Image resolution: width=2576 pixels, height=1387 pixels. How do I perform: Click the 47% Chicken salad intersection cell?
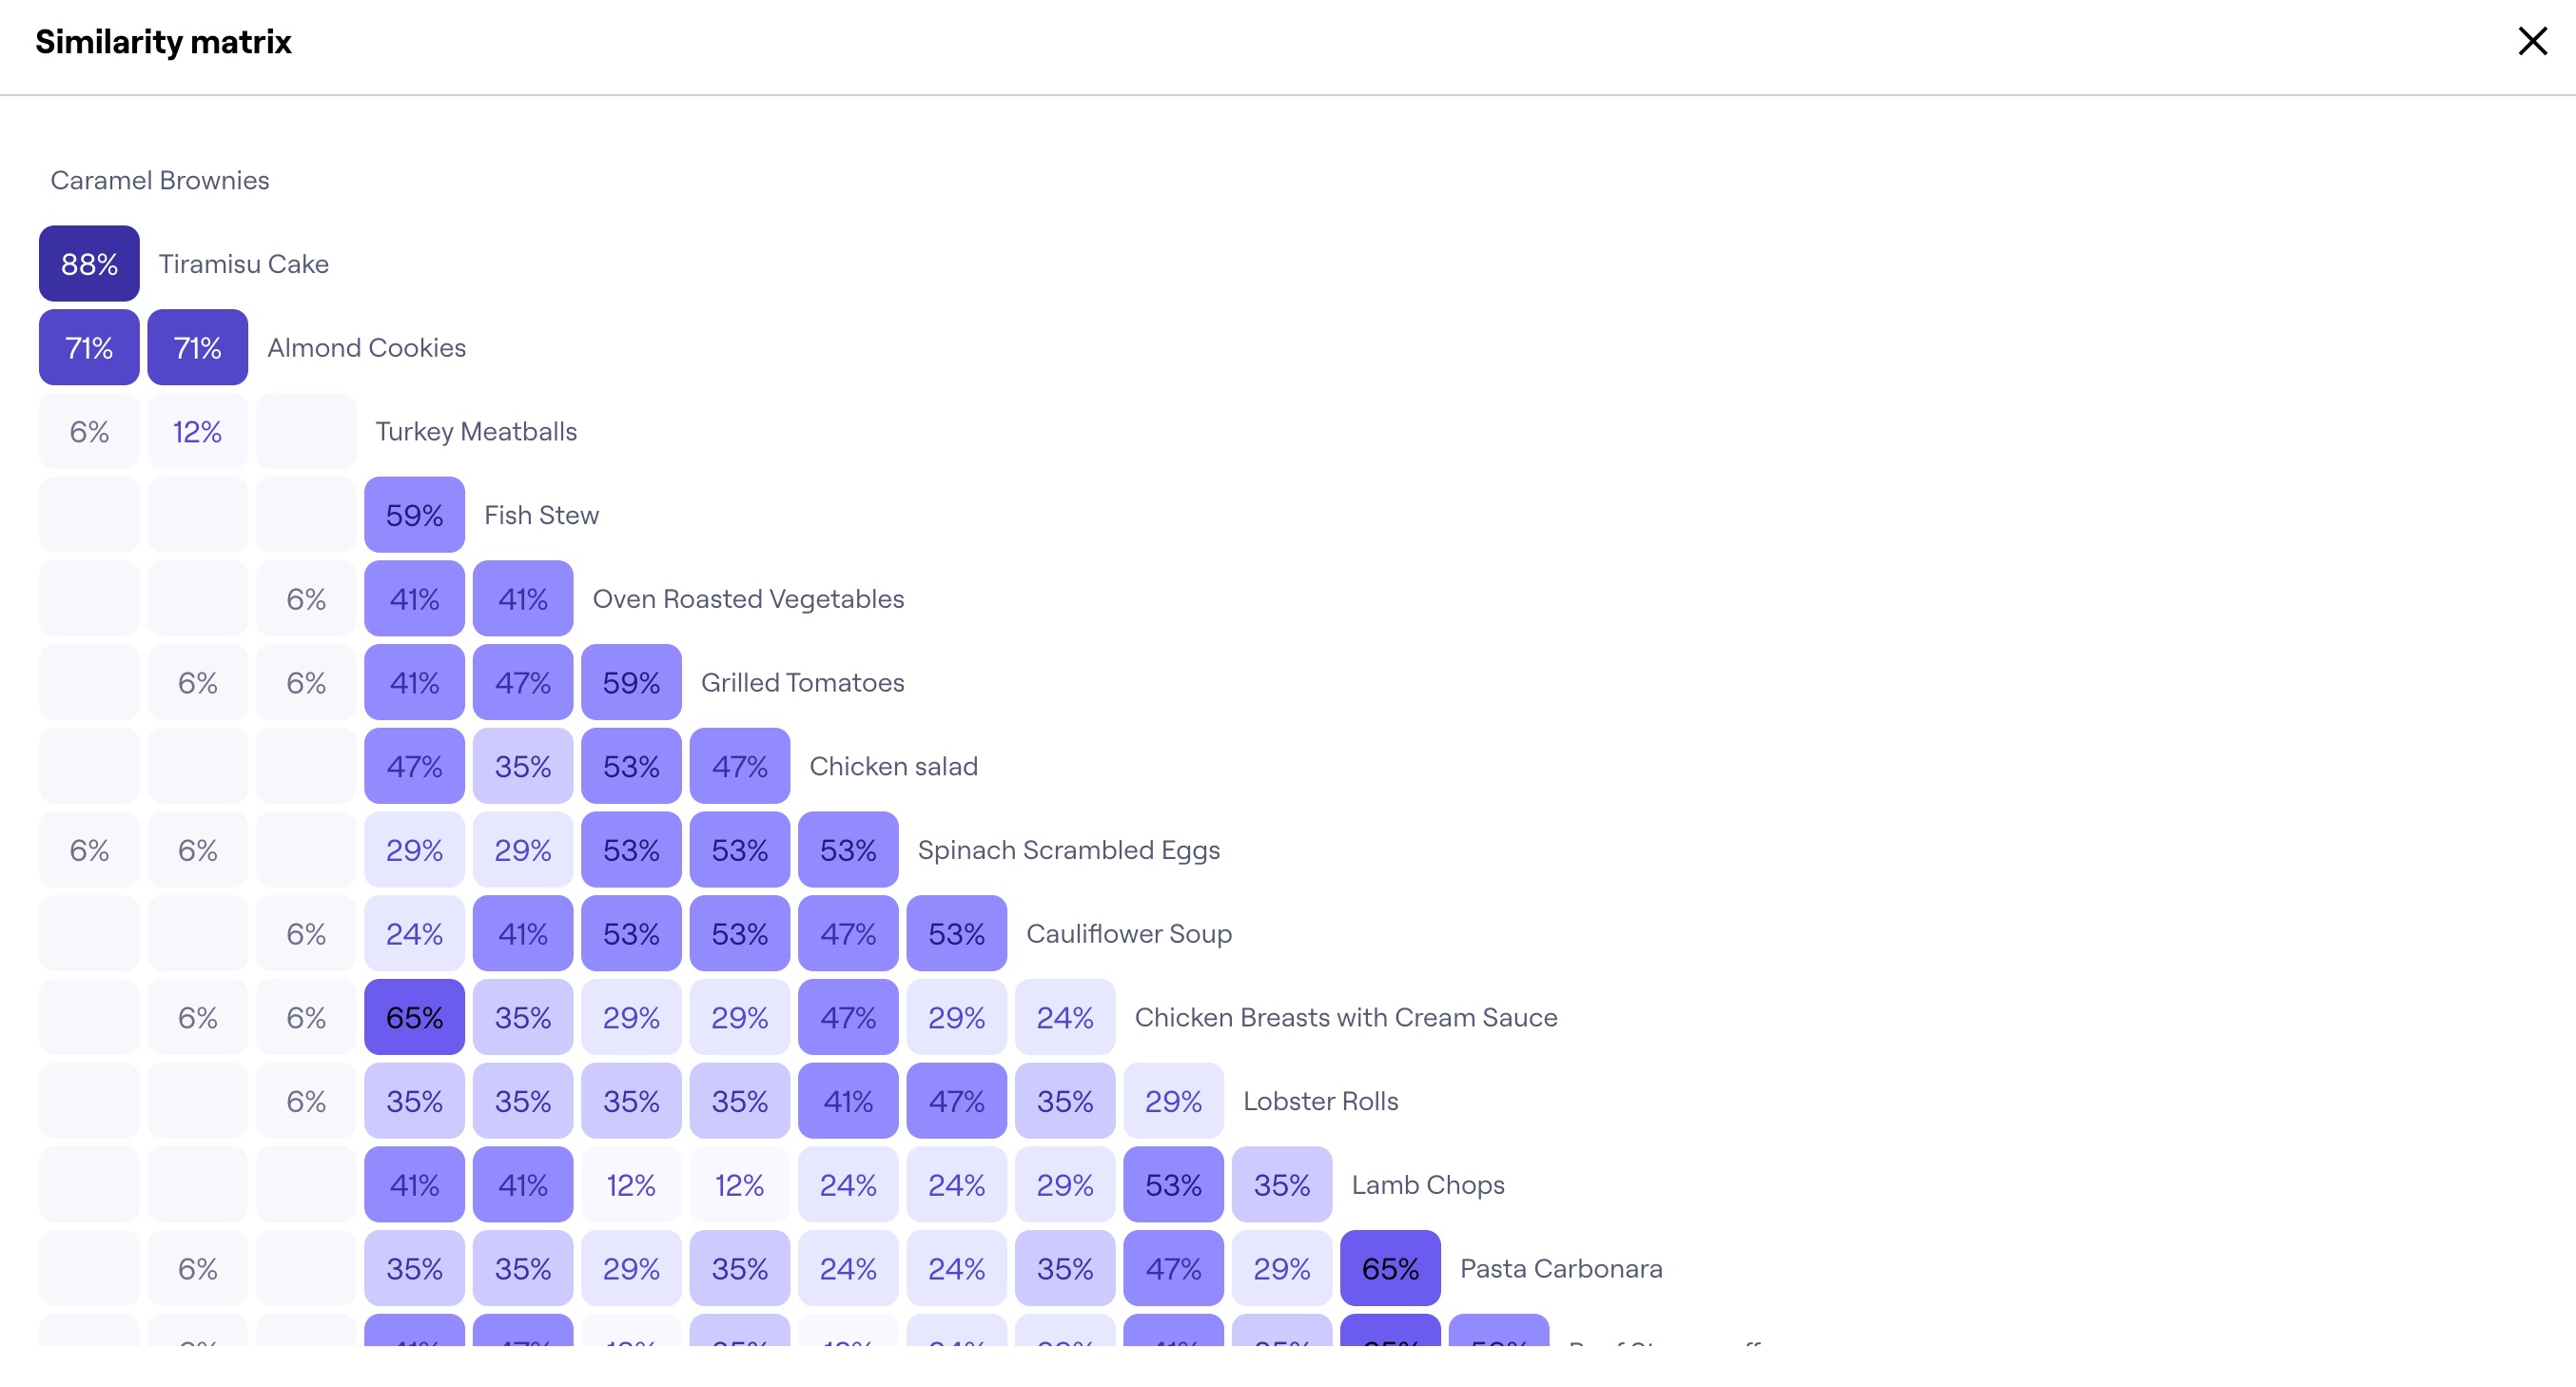739,765
